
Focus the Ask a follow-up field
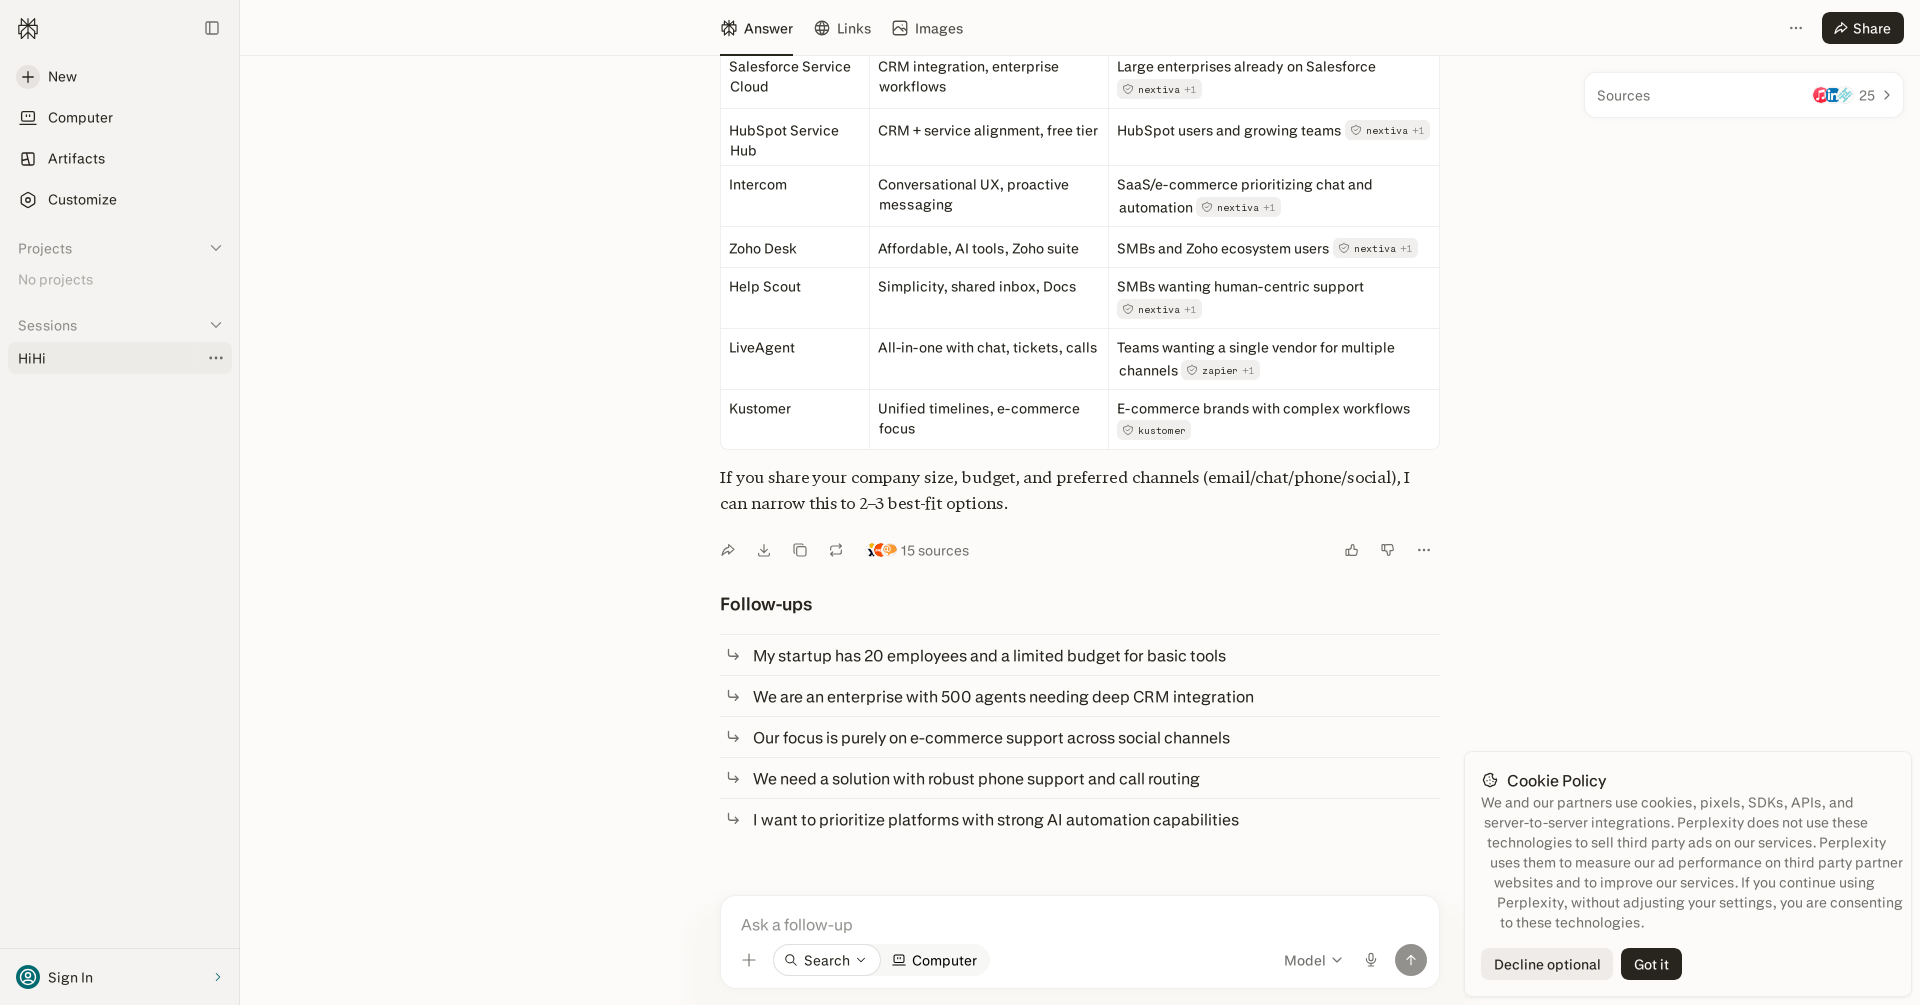[1080, 925]
